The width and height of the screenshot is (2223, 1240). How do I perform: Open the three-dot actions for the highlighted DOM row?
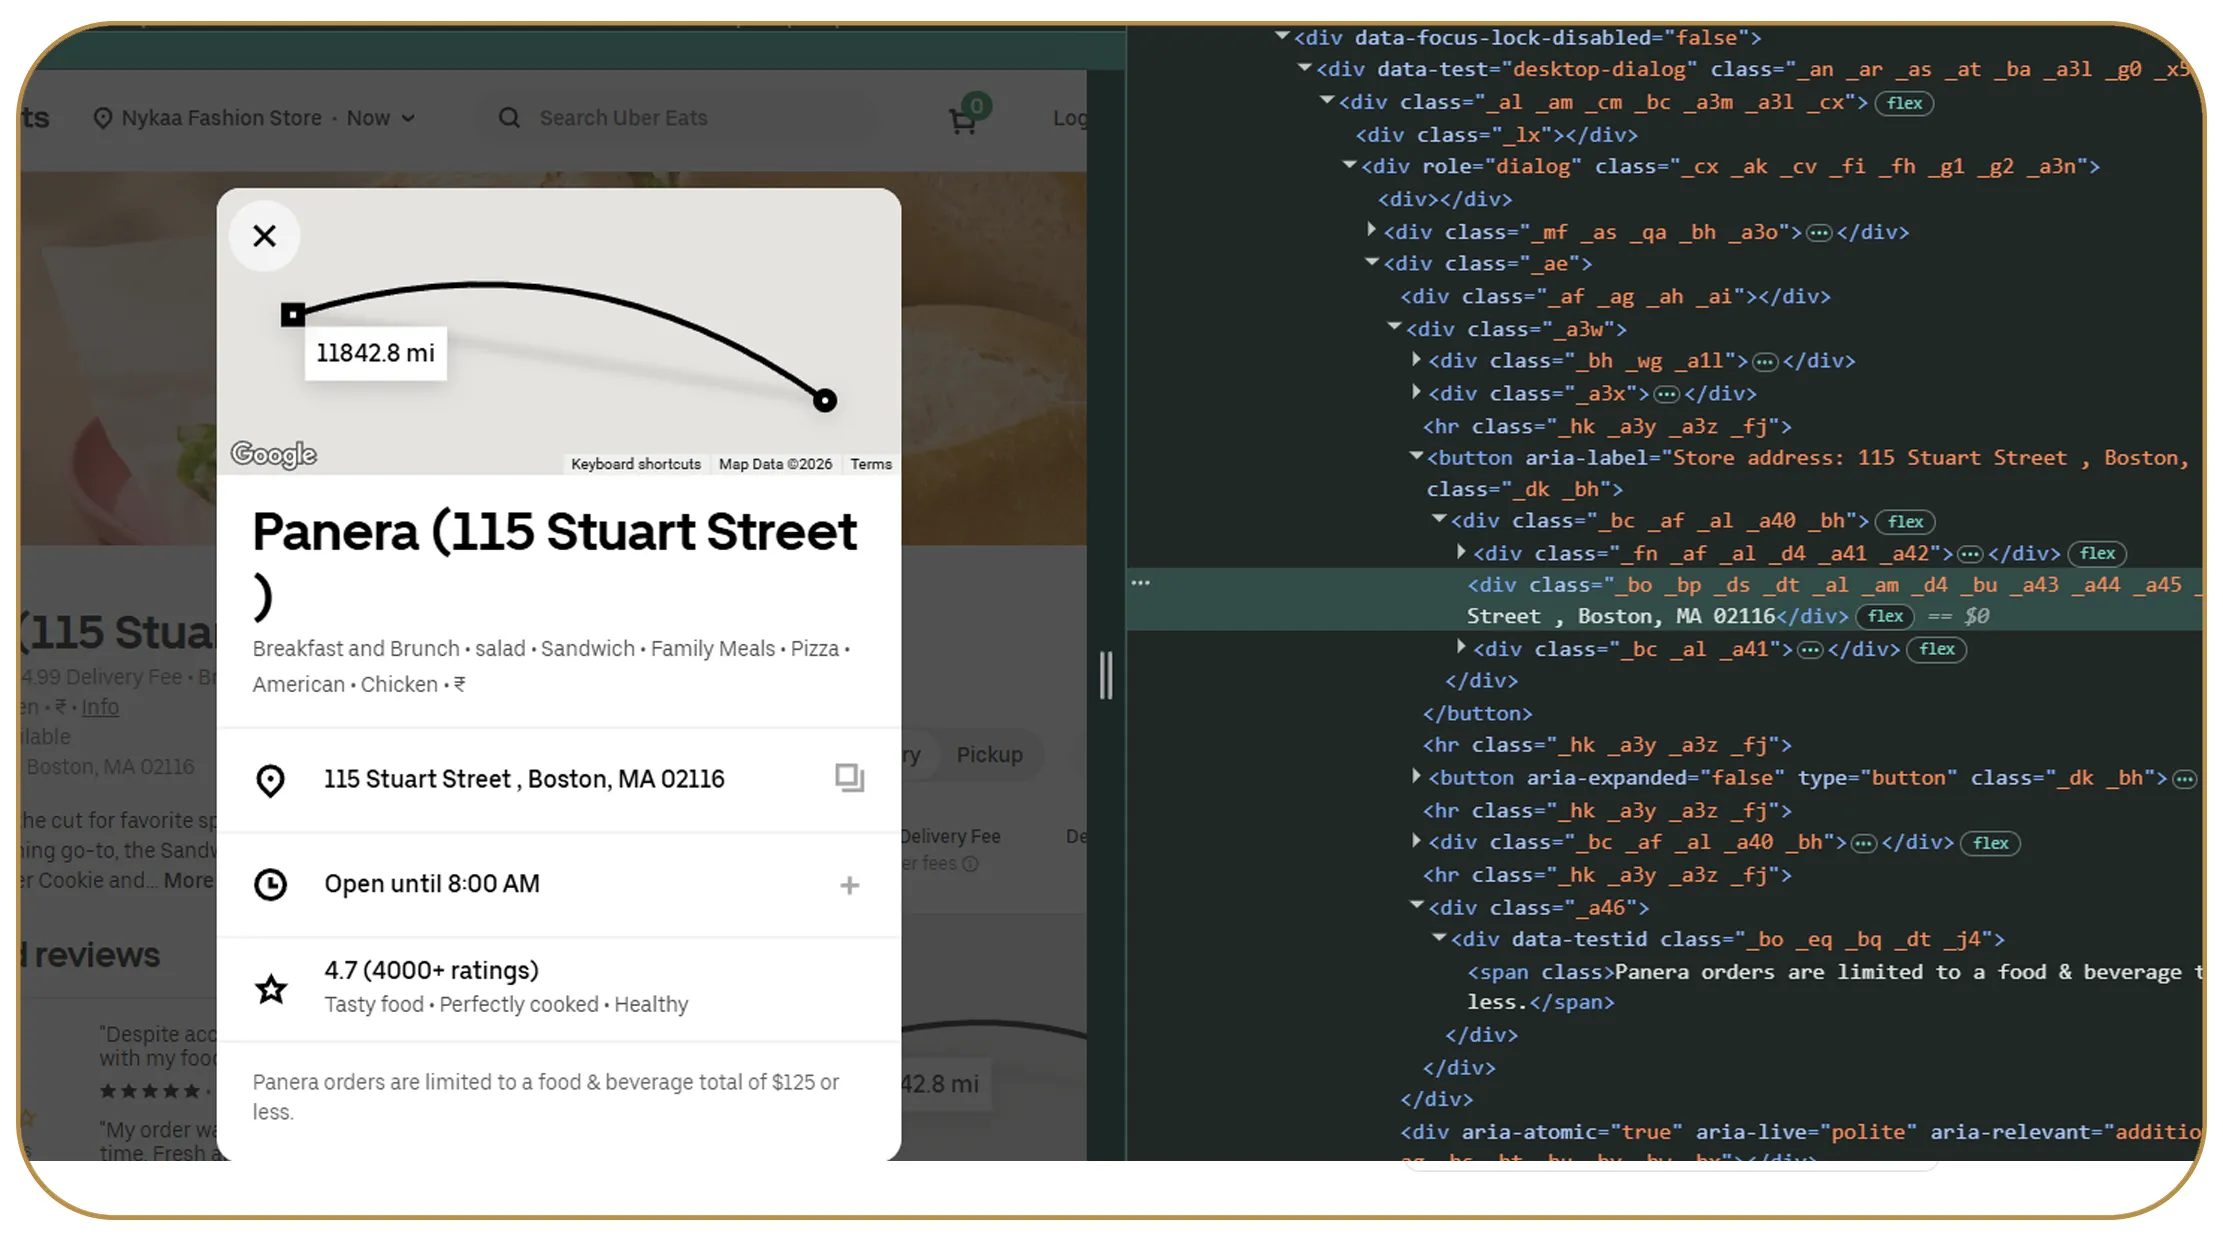(1140, 583)
